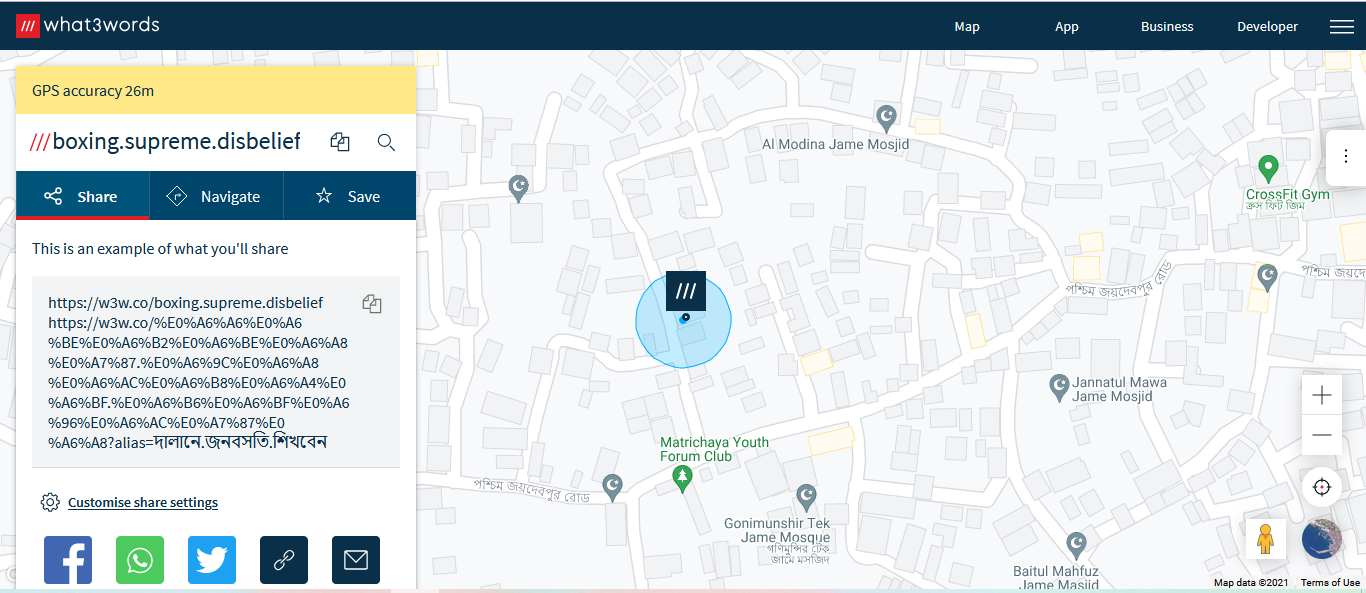
Task: Click the w3w.co/boxing.supreme.disbelief URL text
Action: tap(186, 302)
